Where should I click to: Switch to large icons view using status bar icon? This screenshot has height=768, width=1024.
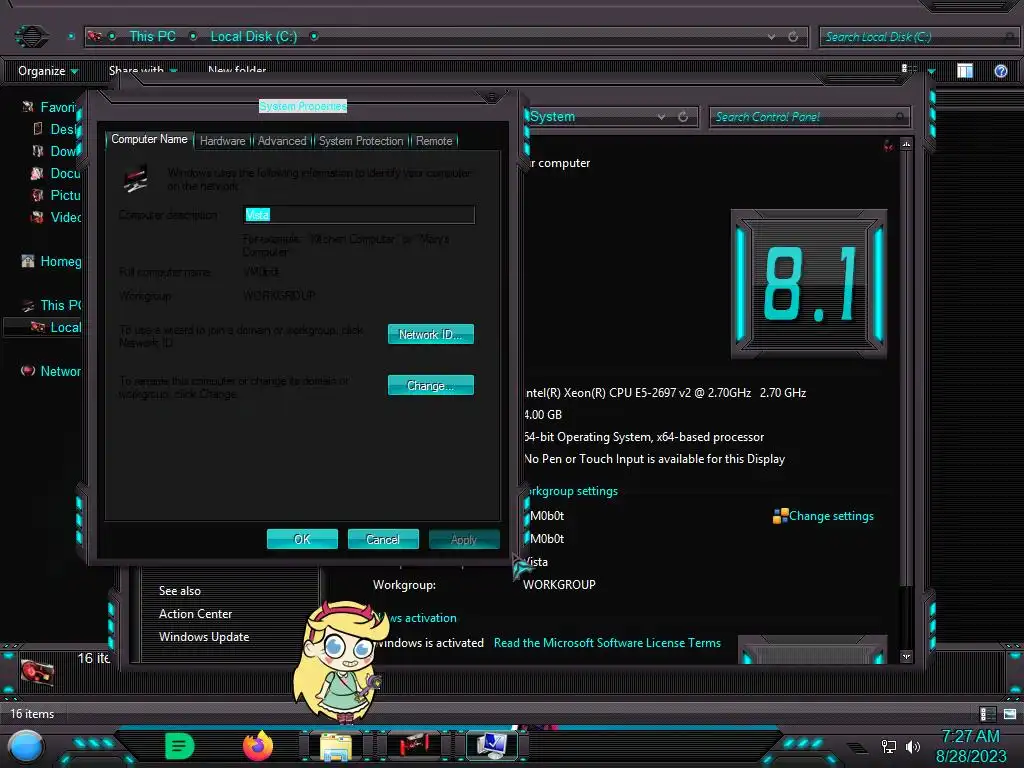click(1010, 714)
